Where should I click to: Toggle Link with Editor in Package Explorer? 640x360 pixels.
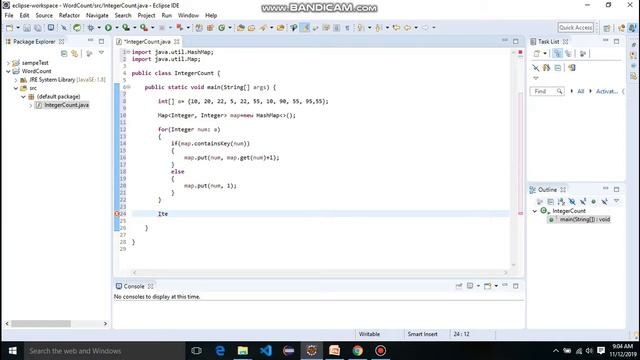pyautogui.click(x=74, y=53)
